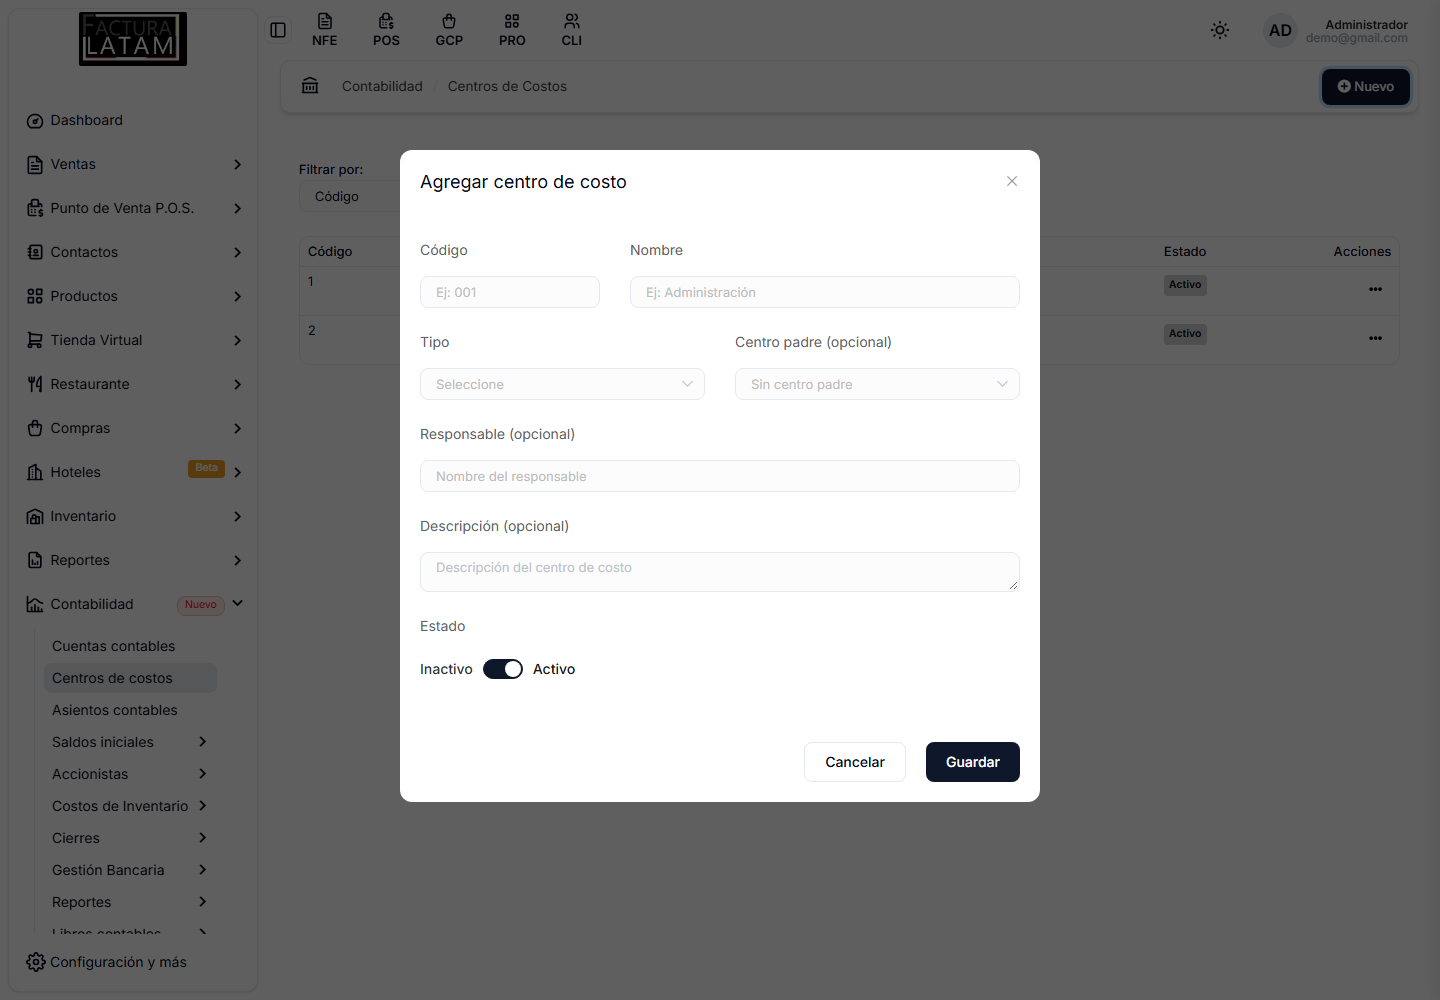The image size is (1440, 1000).
Task: Click the Cancelar button
Action: [x=855, y=762]
